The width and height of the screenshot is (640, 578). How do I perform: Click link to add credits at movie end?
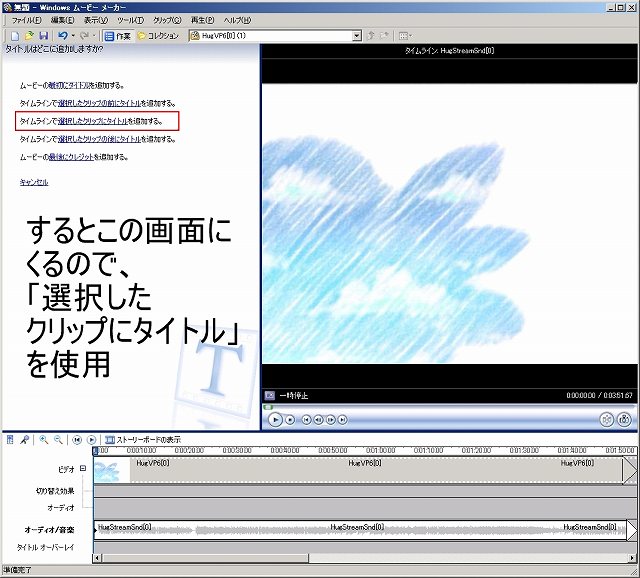71,157
